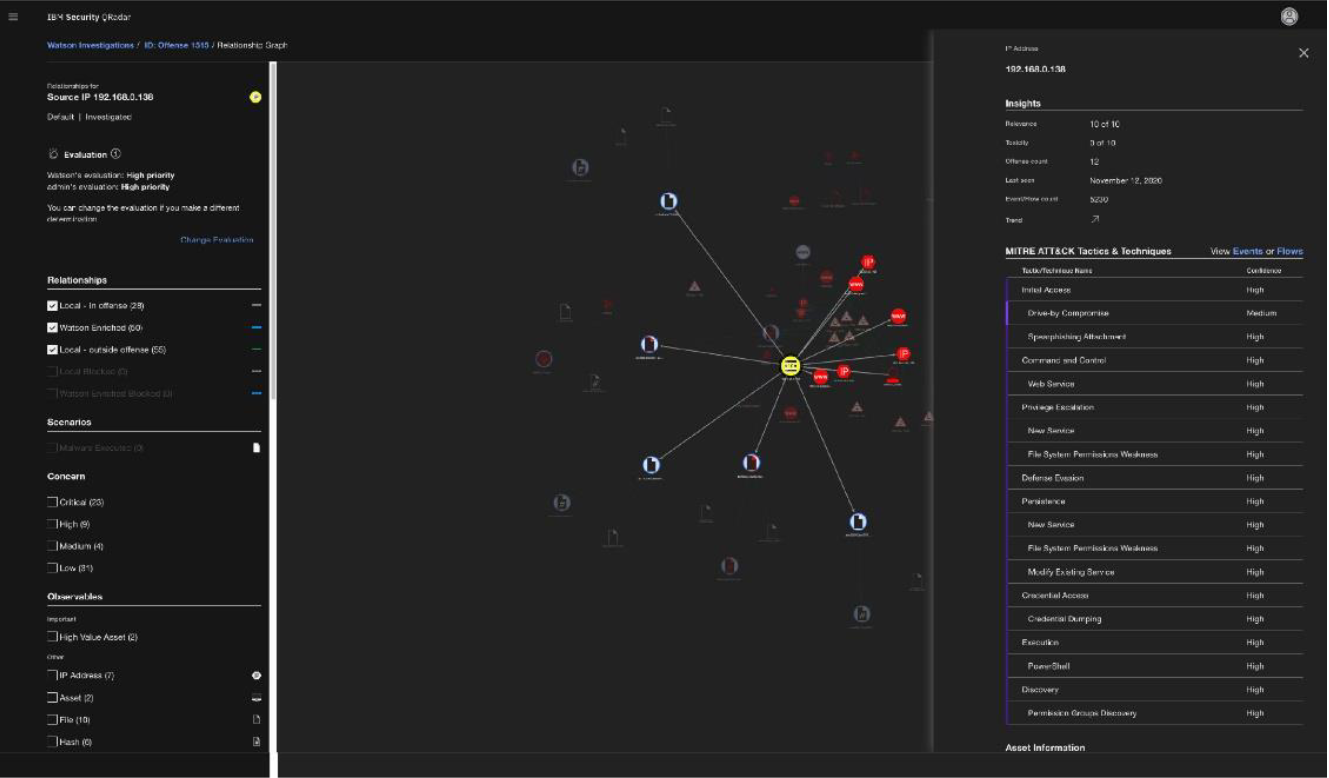Enable the Critical (23) concern filter

52,502
